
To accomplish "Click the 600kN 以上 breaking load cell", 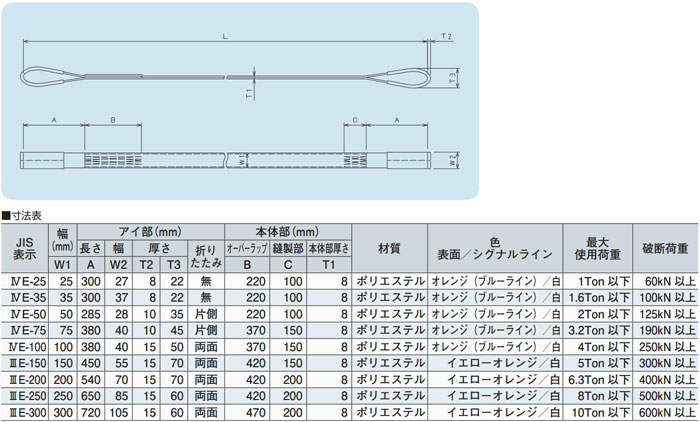I will tap(665, 411).
